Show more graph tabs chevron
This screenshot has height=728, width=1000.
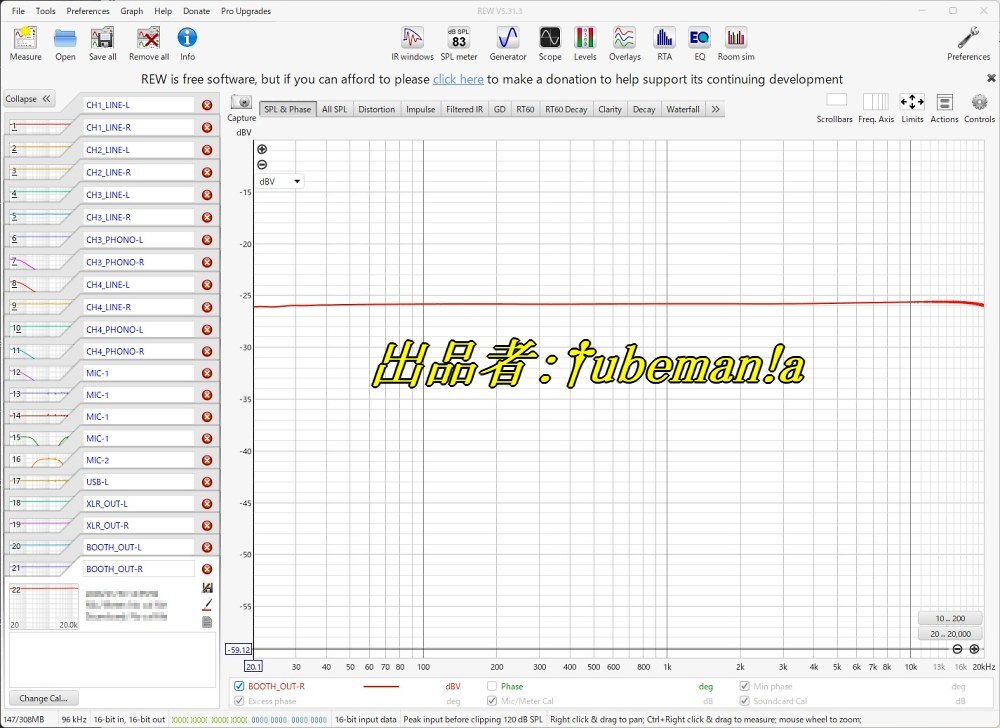(x=716, y=109)
